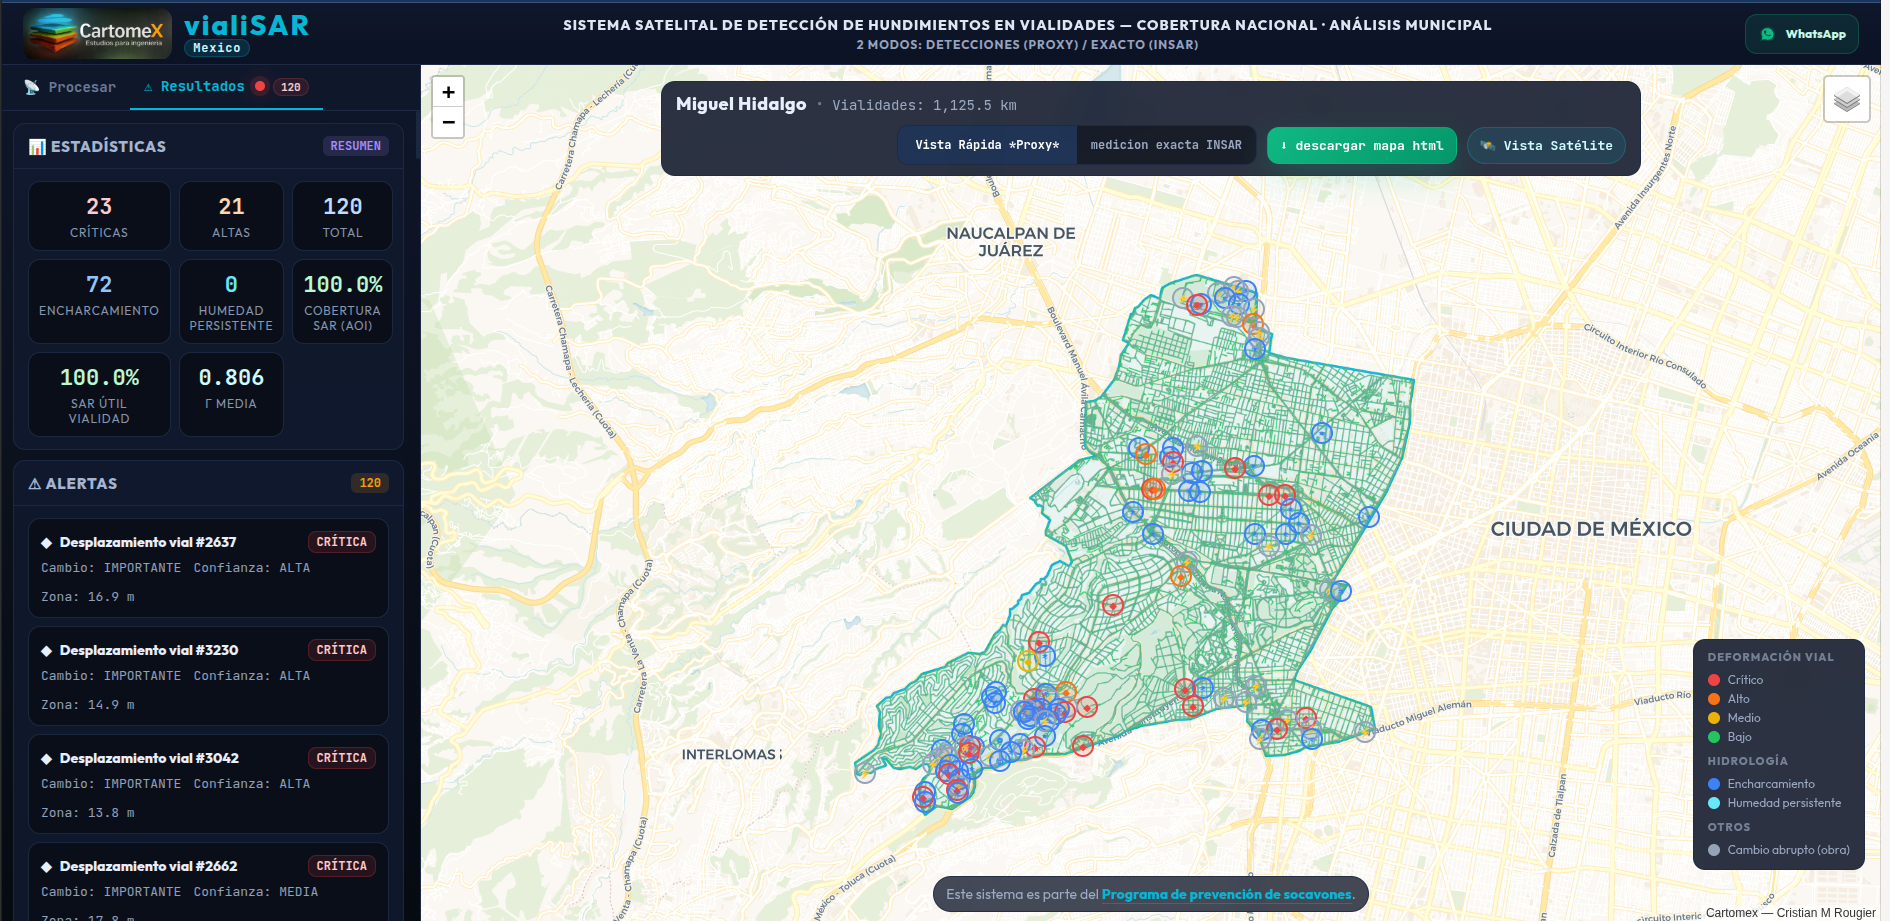The image size is (1890, 921).
Task: Click the WhatsApp icon in the header
Action: [1769, 33]
